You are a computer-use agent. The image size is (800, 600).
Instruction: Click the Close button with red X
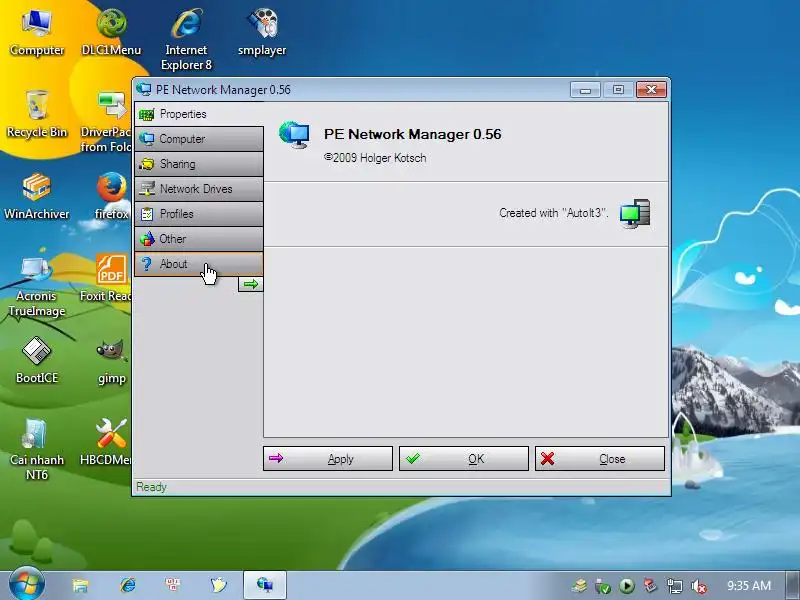pyautogui.click(x=600, y=459)
